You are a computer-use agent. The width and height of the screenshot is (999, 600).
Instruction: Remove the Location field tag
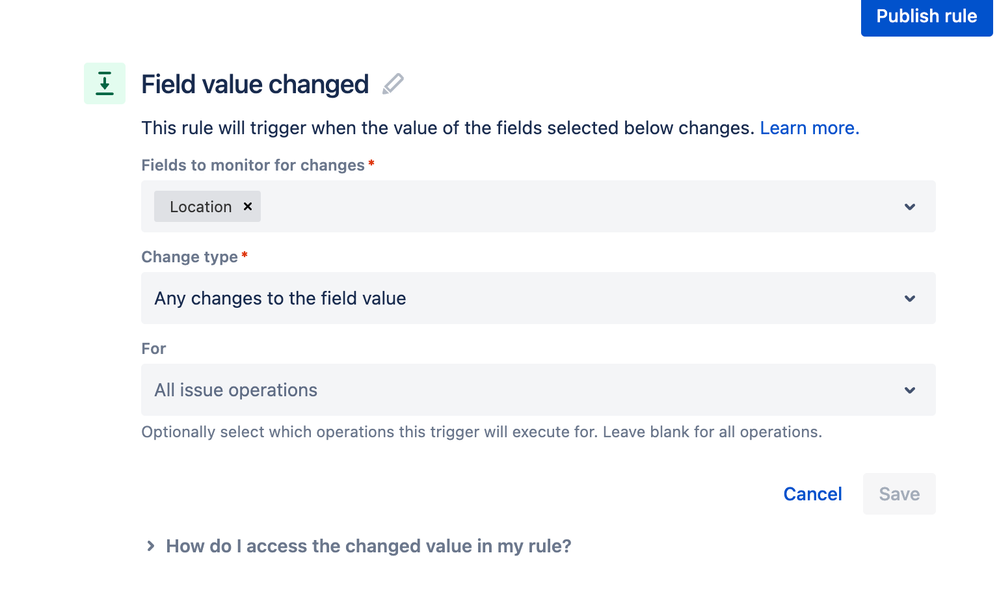pyautogui.click(x=248, y=207)
